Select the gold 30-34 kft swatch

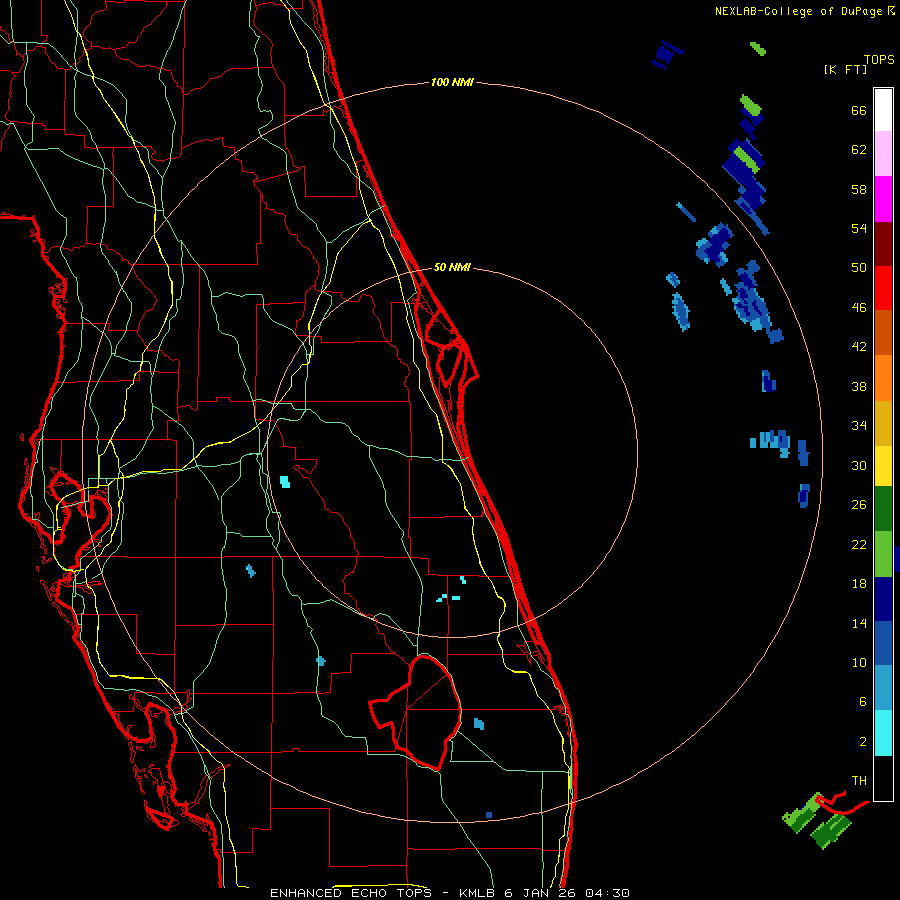tap(883, 423)
